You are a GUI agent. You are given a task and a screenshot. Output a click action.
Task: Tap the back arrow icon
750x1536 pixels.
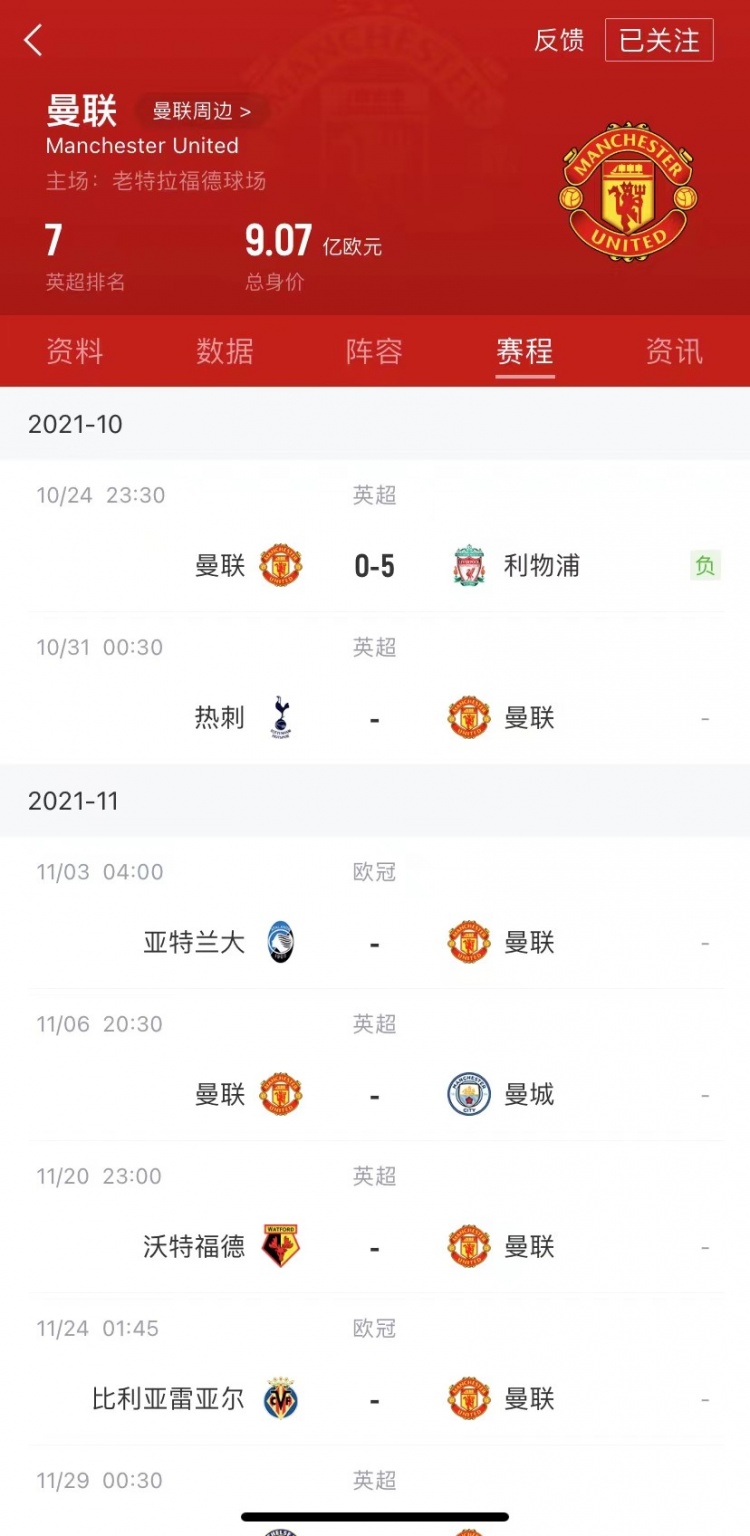tap(34, 41)
